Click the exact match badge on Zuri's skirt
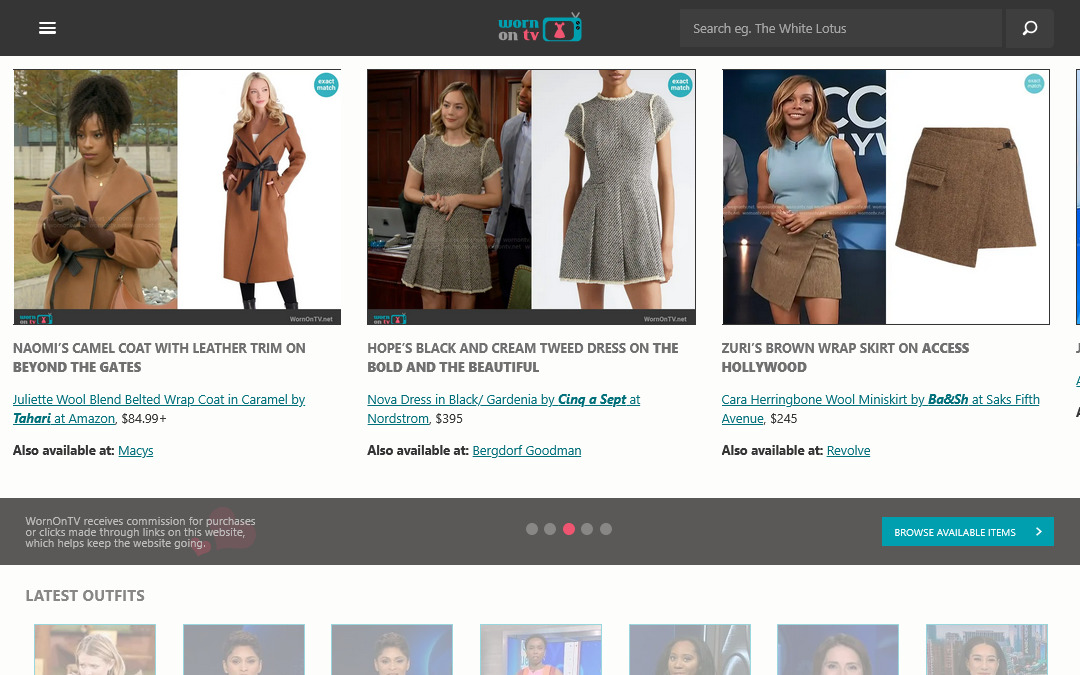The height and width of the screenshot is (675, 1080). (1034, 84)
